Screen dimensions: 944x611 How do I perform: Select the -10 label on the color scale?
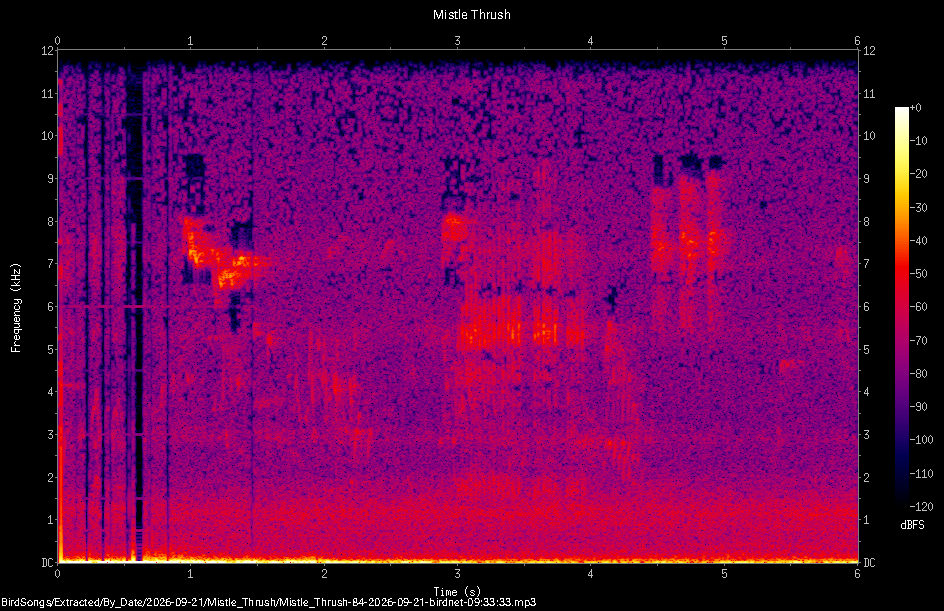pos(919,141)
